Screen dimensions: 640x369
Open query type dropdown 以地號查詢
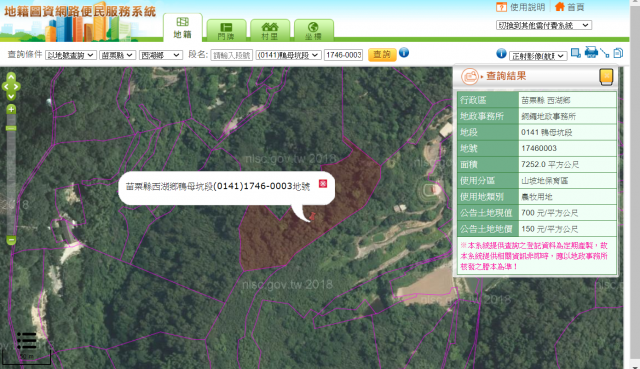(71, 55)
